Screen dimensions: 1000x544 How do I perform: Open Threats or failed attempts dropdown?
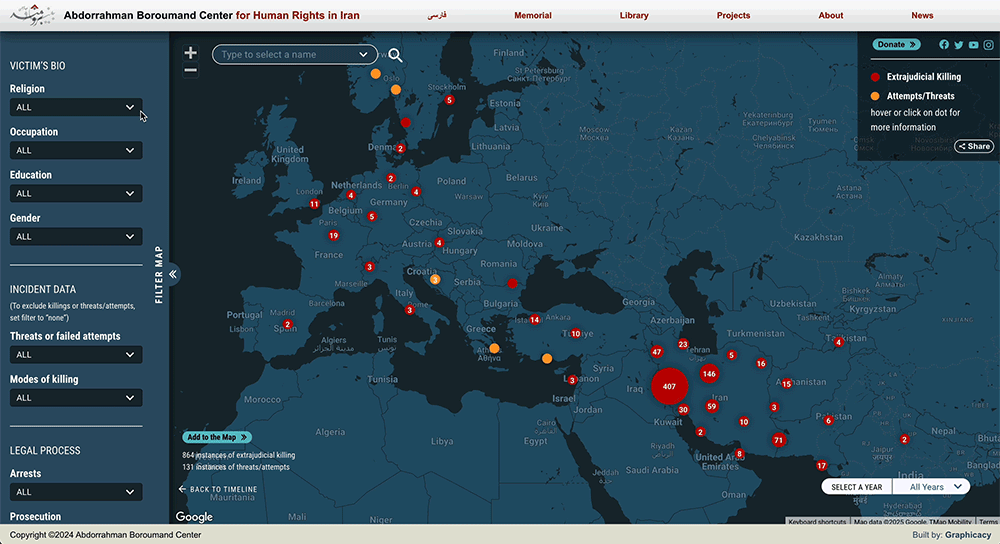pos(76,355)
